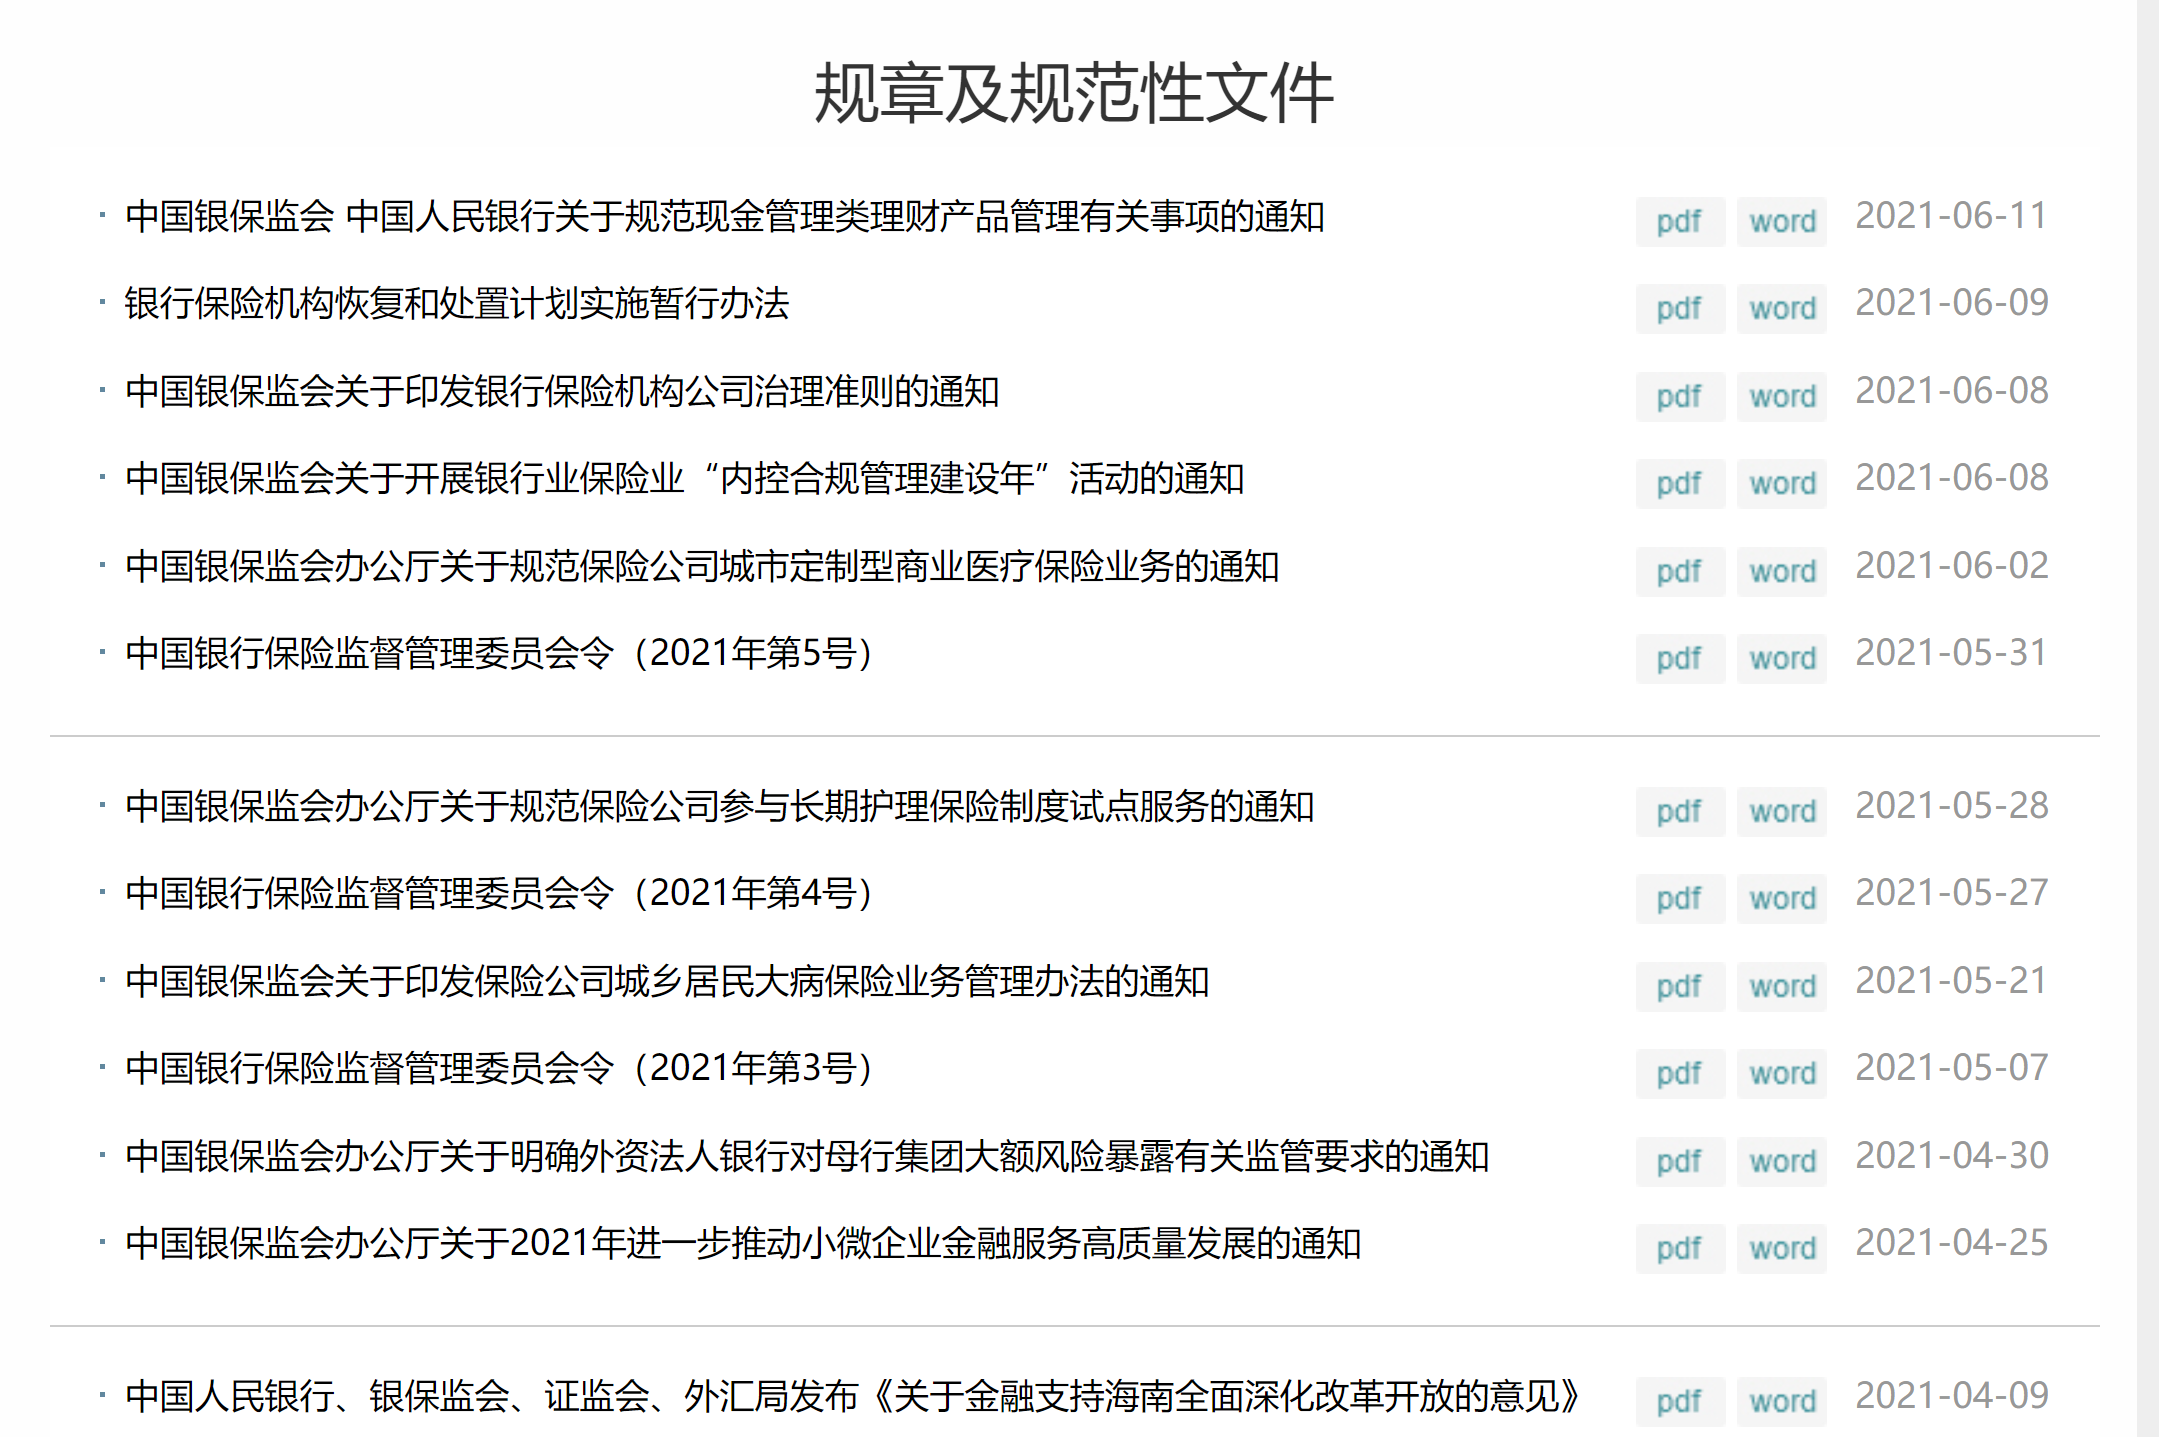Viewport: 2159px width, 1437px height.
Task: Open pdf for 城乡居民大病保险 notice
Action: [x=1680, y=986]
